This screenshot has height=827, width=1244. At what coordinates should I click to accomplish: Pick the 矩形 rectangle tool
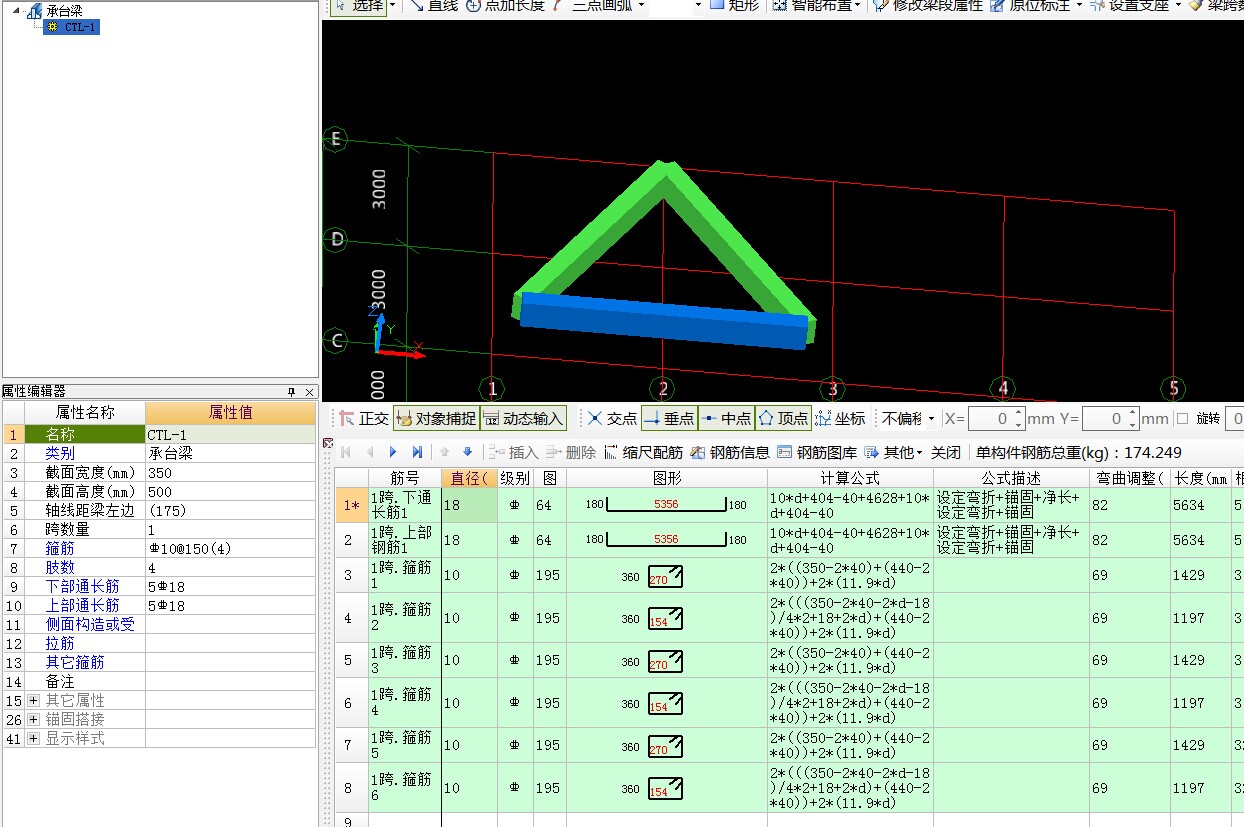pyautogui.click(x=733, y=6)
